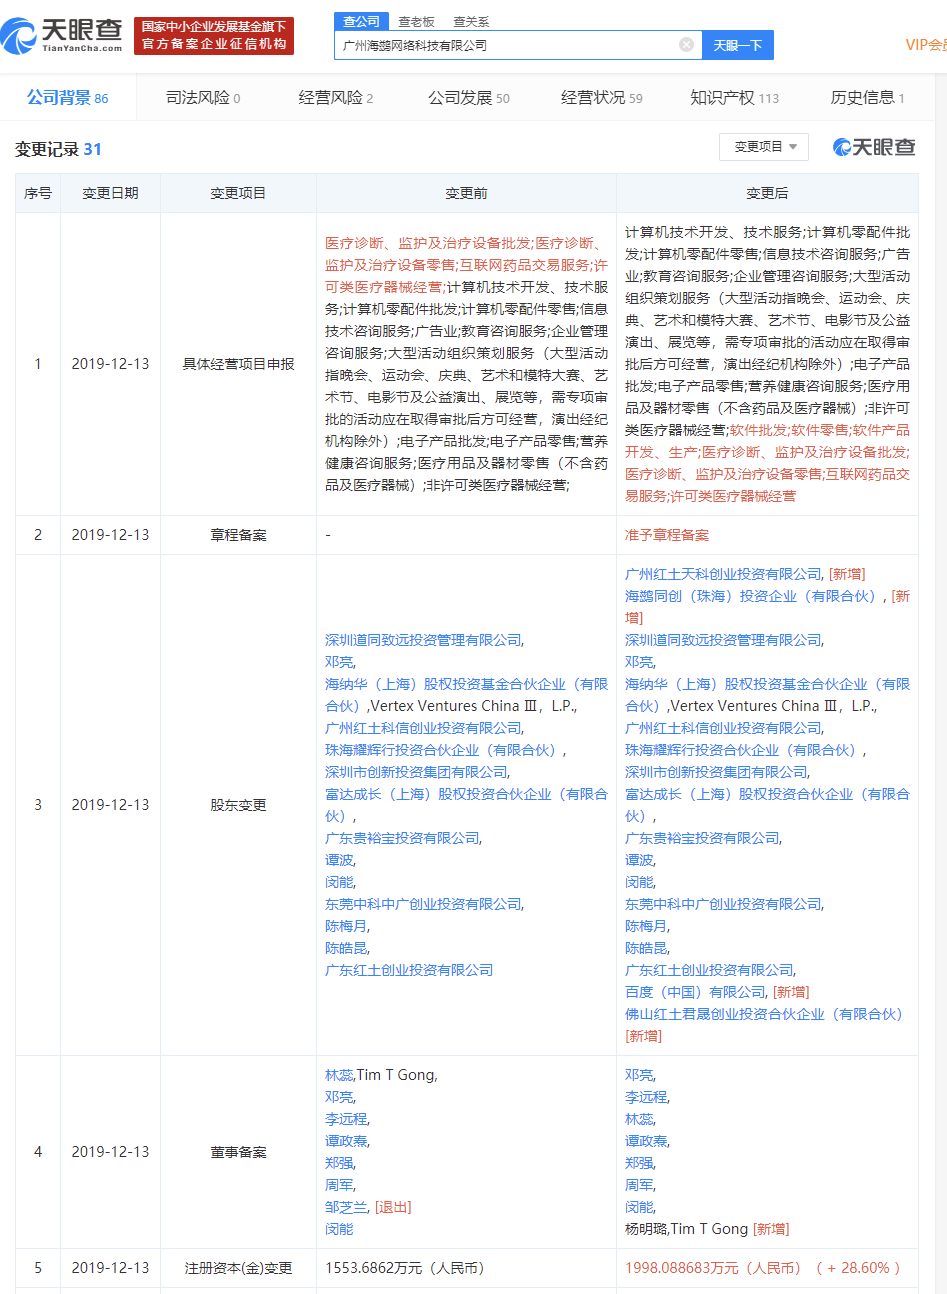Screen dimensions: 947x1294
Task: Clear the search box using the X icon
Action: pos(686,45)
